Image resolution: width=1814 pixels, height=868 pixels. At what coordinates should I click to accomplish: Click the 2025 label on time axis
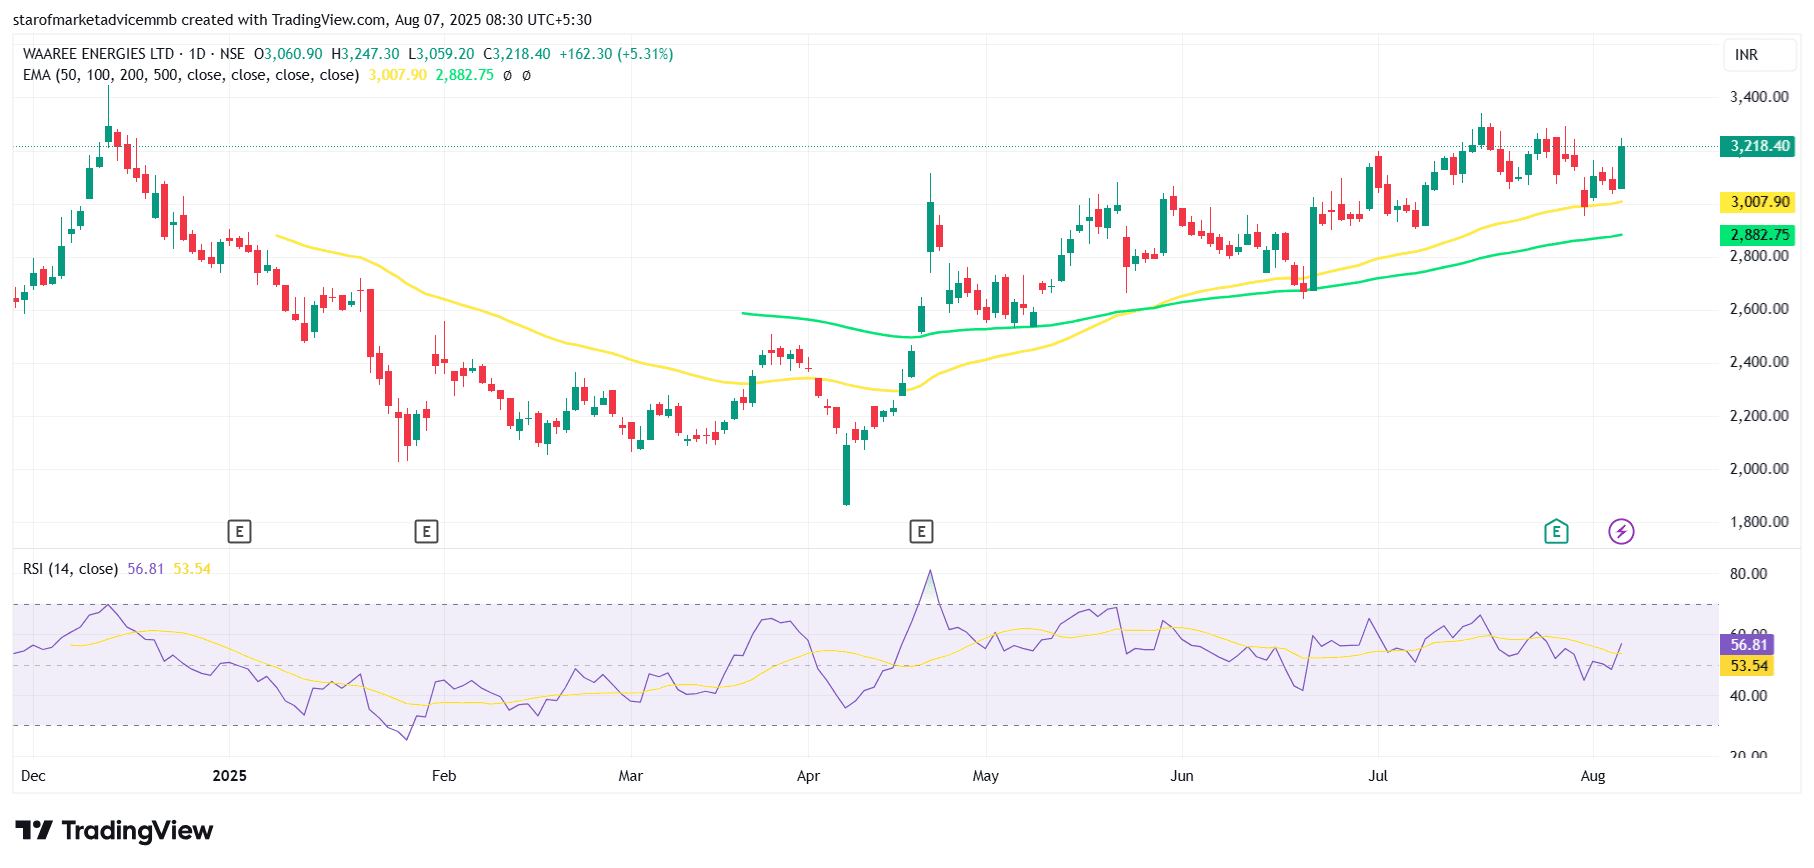click(229, 776)
